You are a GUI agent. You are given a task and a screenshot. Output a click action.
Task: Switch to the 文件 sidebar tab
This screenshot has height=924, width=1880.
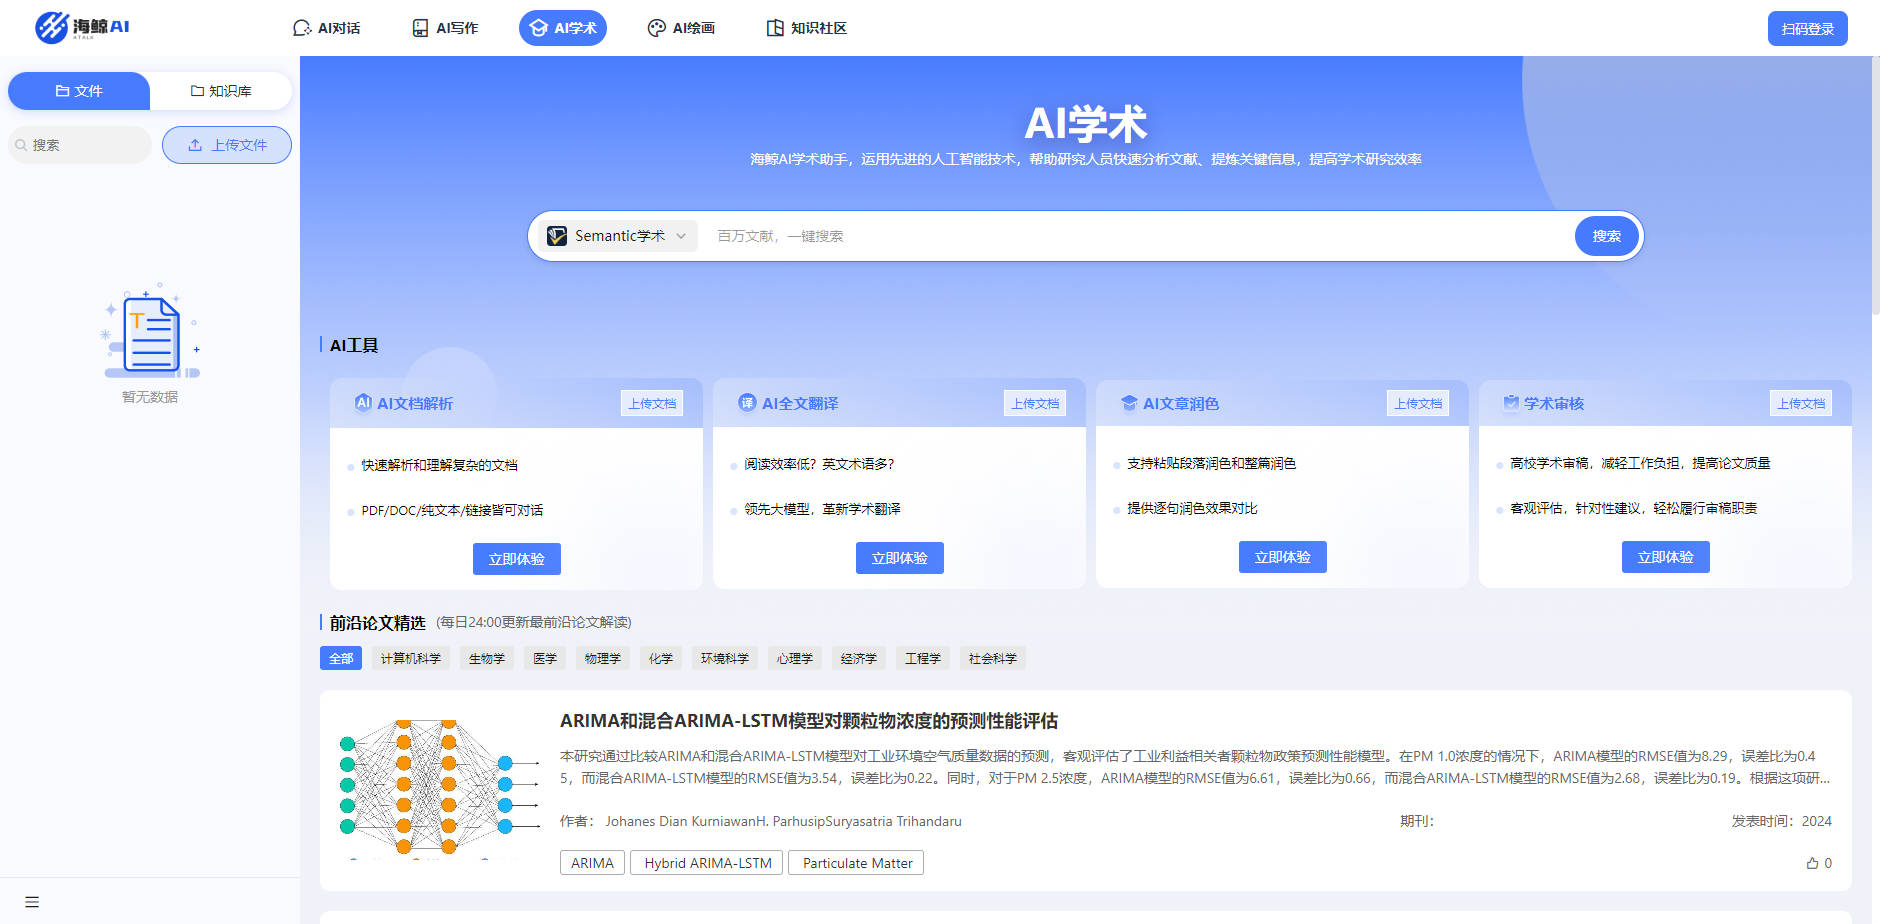tap(79, 91)
